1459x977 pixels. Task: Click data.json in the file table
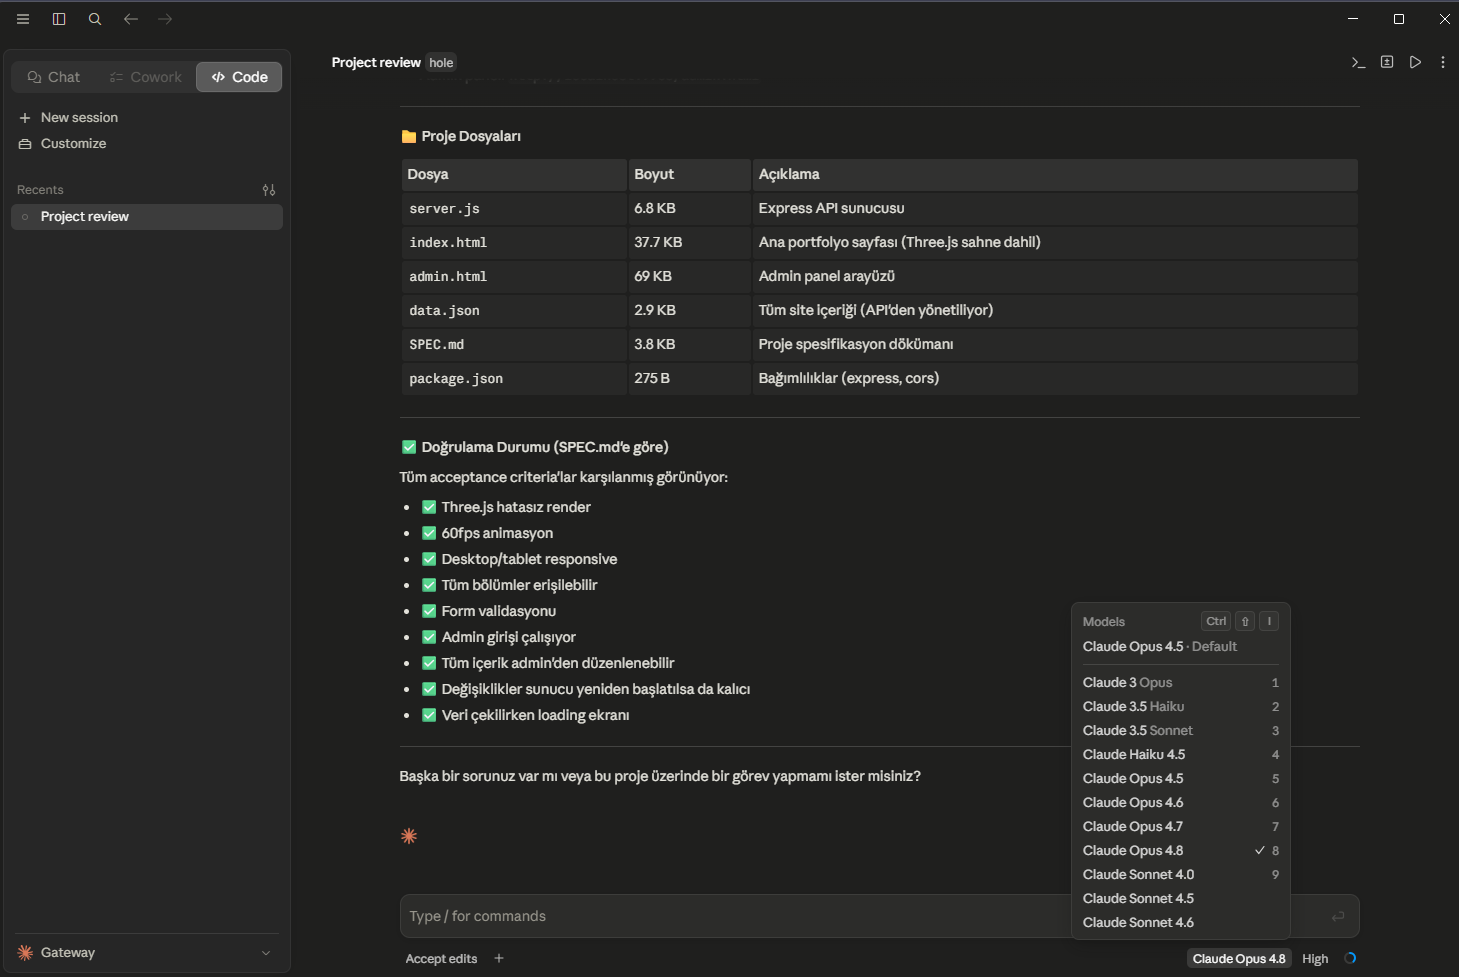(x=444, y=311)
